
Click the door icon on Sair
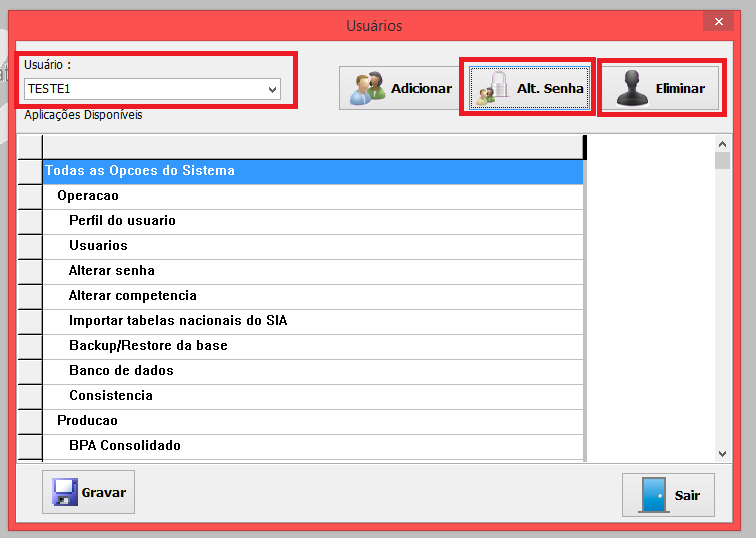(653, 495)
